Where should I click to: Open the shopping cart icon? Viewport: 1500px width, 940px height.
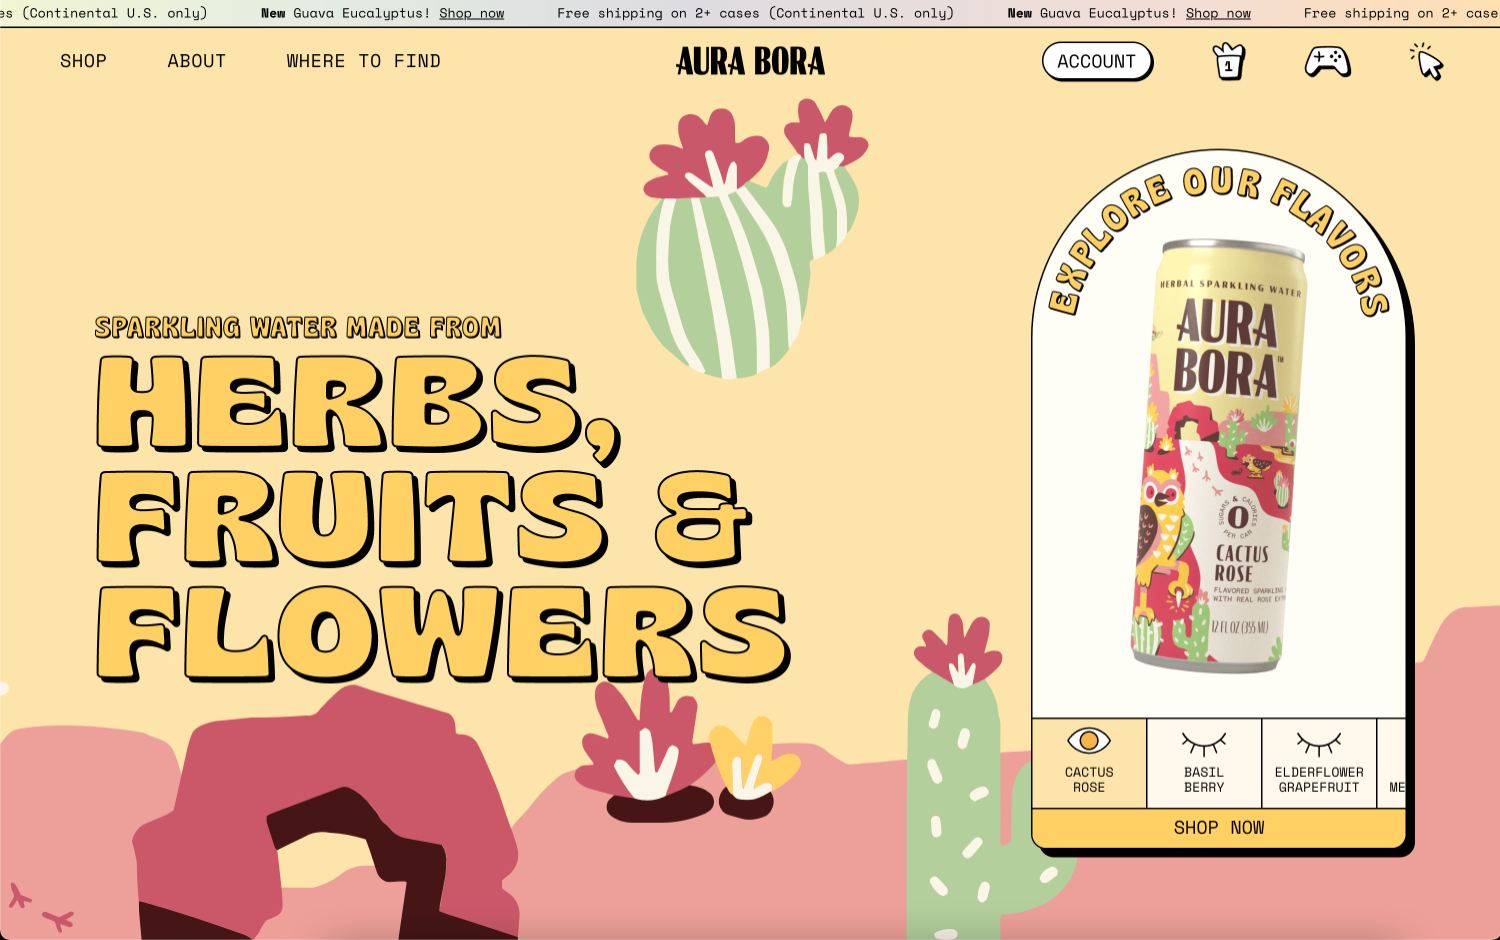1228,62
